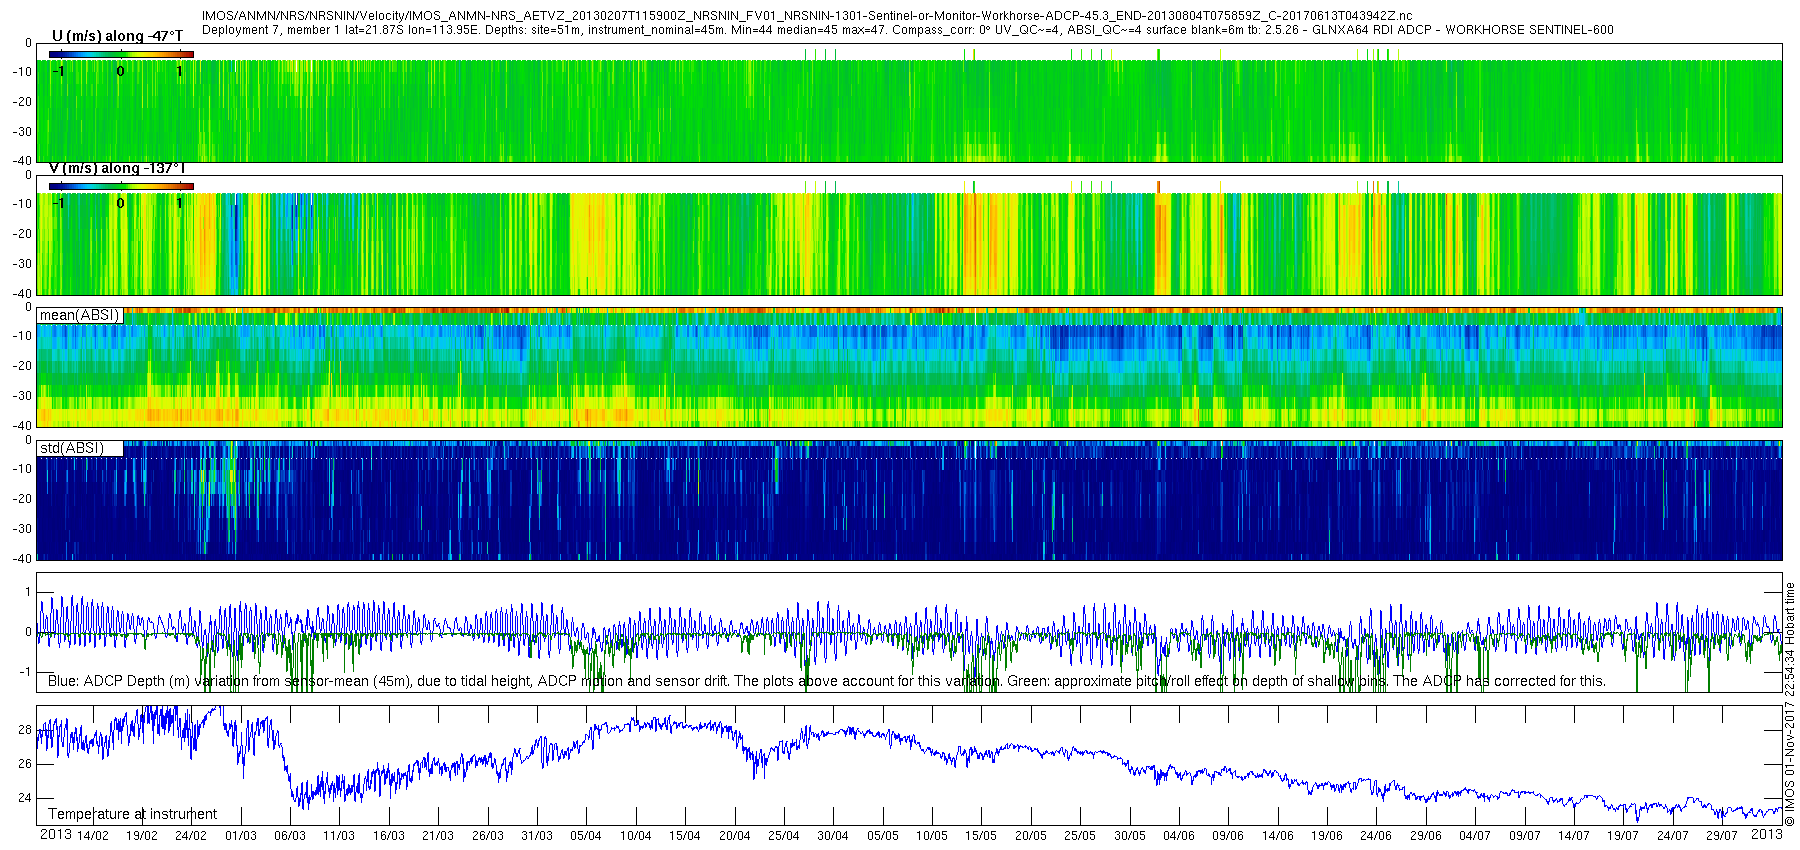Click the V velocity colorbar legend
1800x850 pixels.
(121, 186)
